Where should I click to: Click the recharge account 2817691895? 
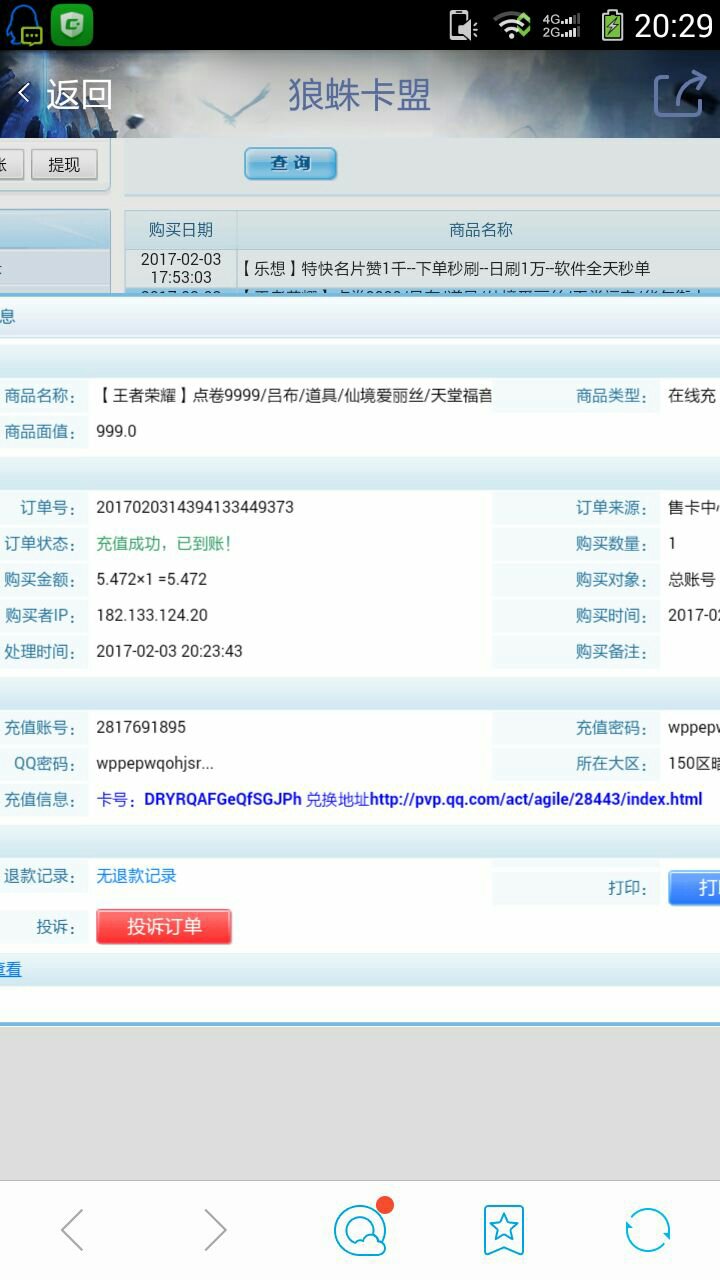(141, 727)
